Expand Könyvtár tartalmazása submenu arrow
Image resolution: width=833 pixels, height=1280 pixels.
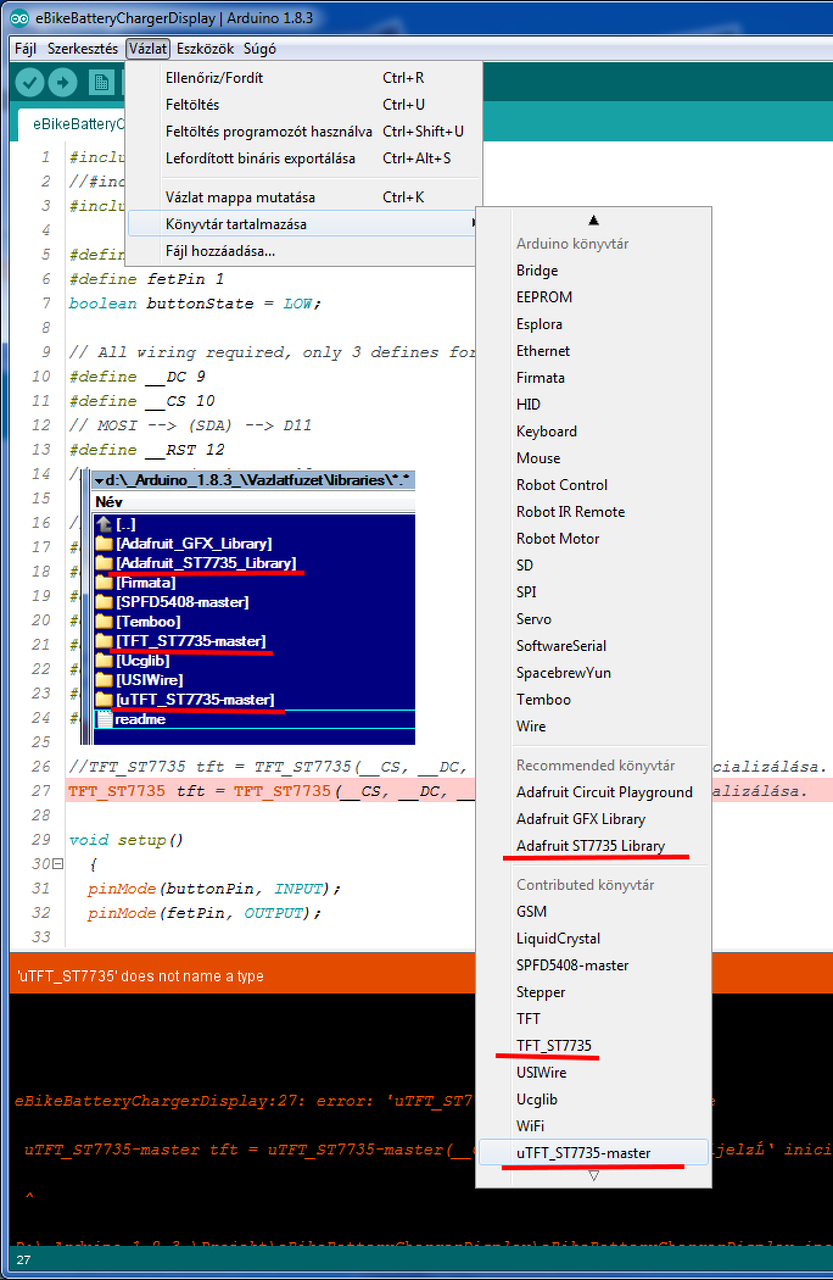click(473, 224)
